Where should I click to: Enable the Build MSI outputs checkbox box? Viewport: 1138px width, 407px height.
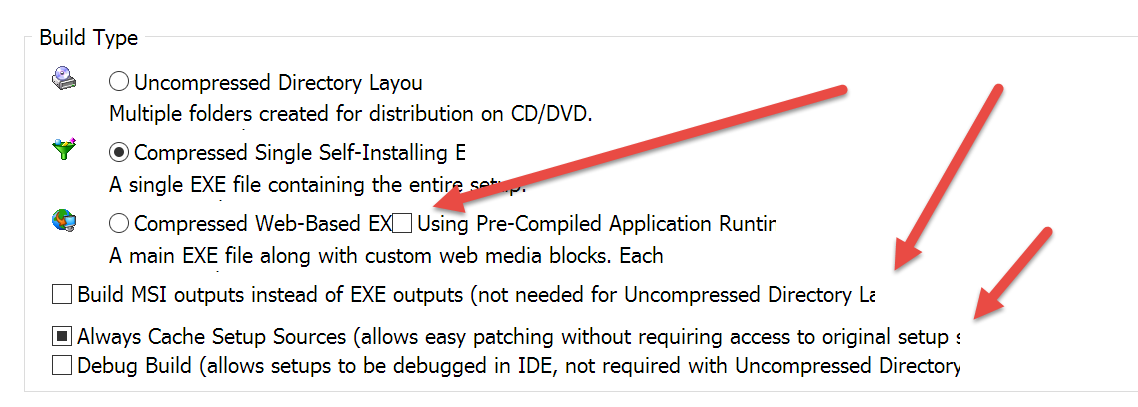click(62, 295)
